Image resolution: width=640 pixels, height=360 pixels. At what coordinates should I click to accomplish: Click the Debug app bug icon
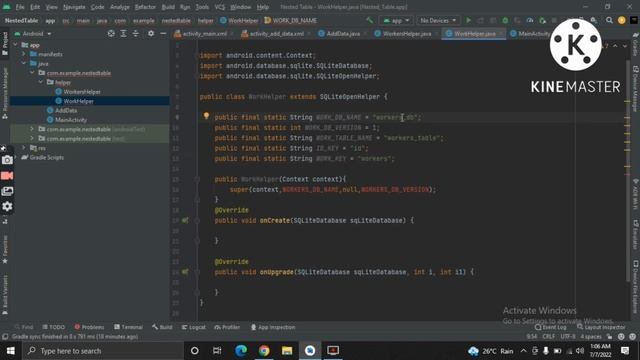(505, 20)
